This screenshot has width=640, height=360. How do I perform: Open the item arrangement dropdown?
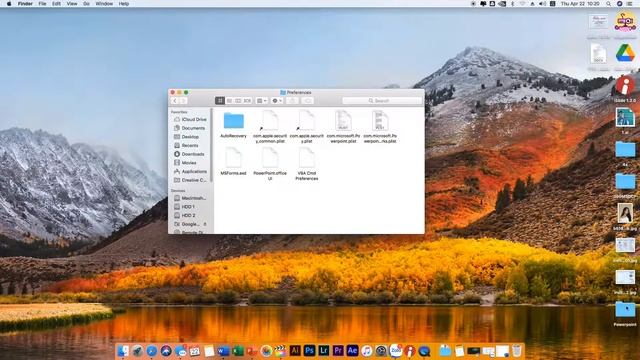(261, 101)
